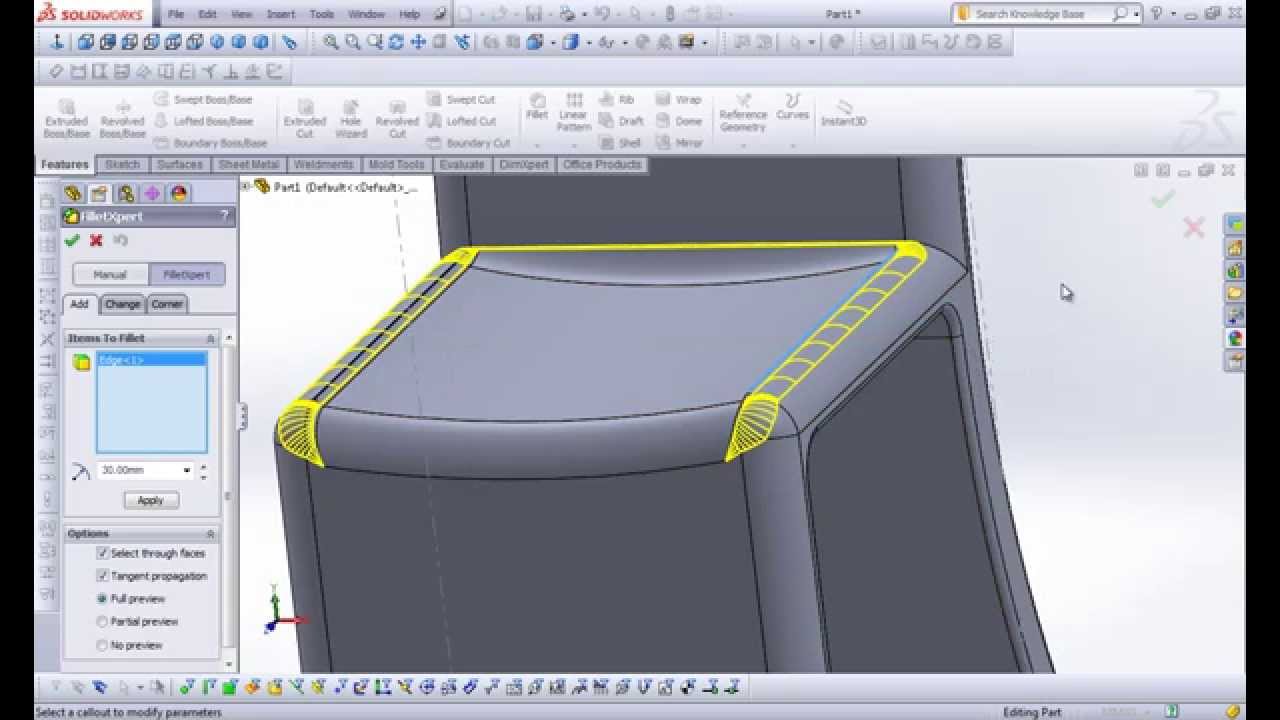The image size is (1280, 720).
Task: Select the Partial preview radio button
Action: click(102, 622)
